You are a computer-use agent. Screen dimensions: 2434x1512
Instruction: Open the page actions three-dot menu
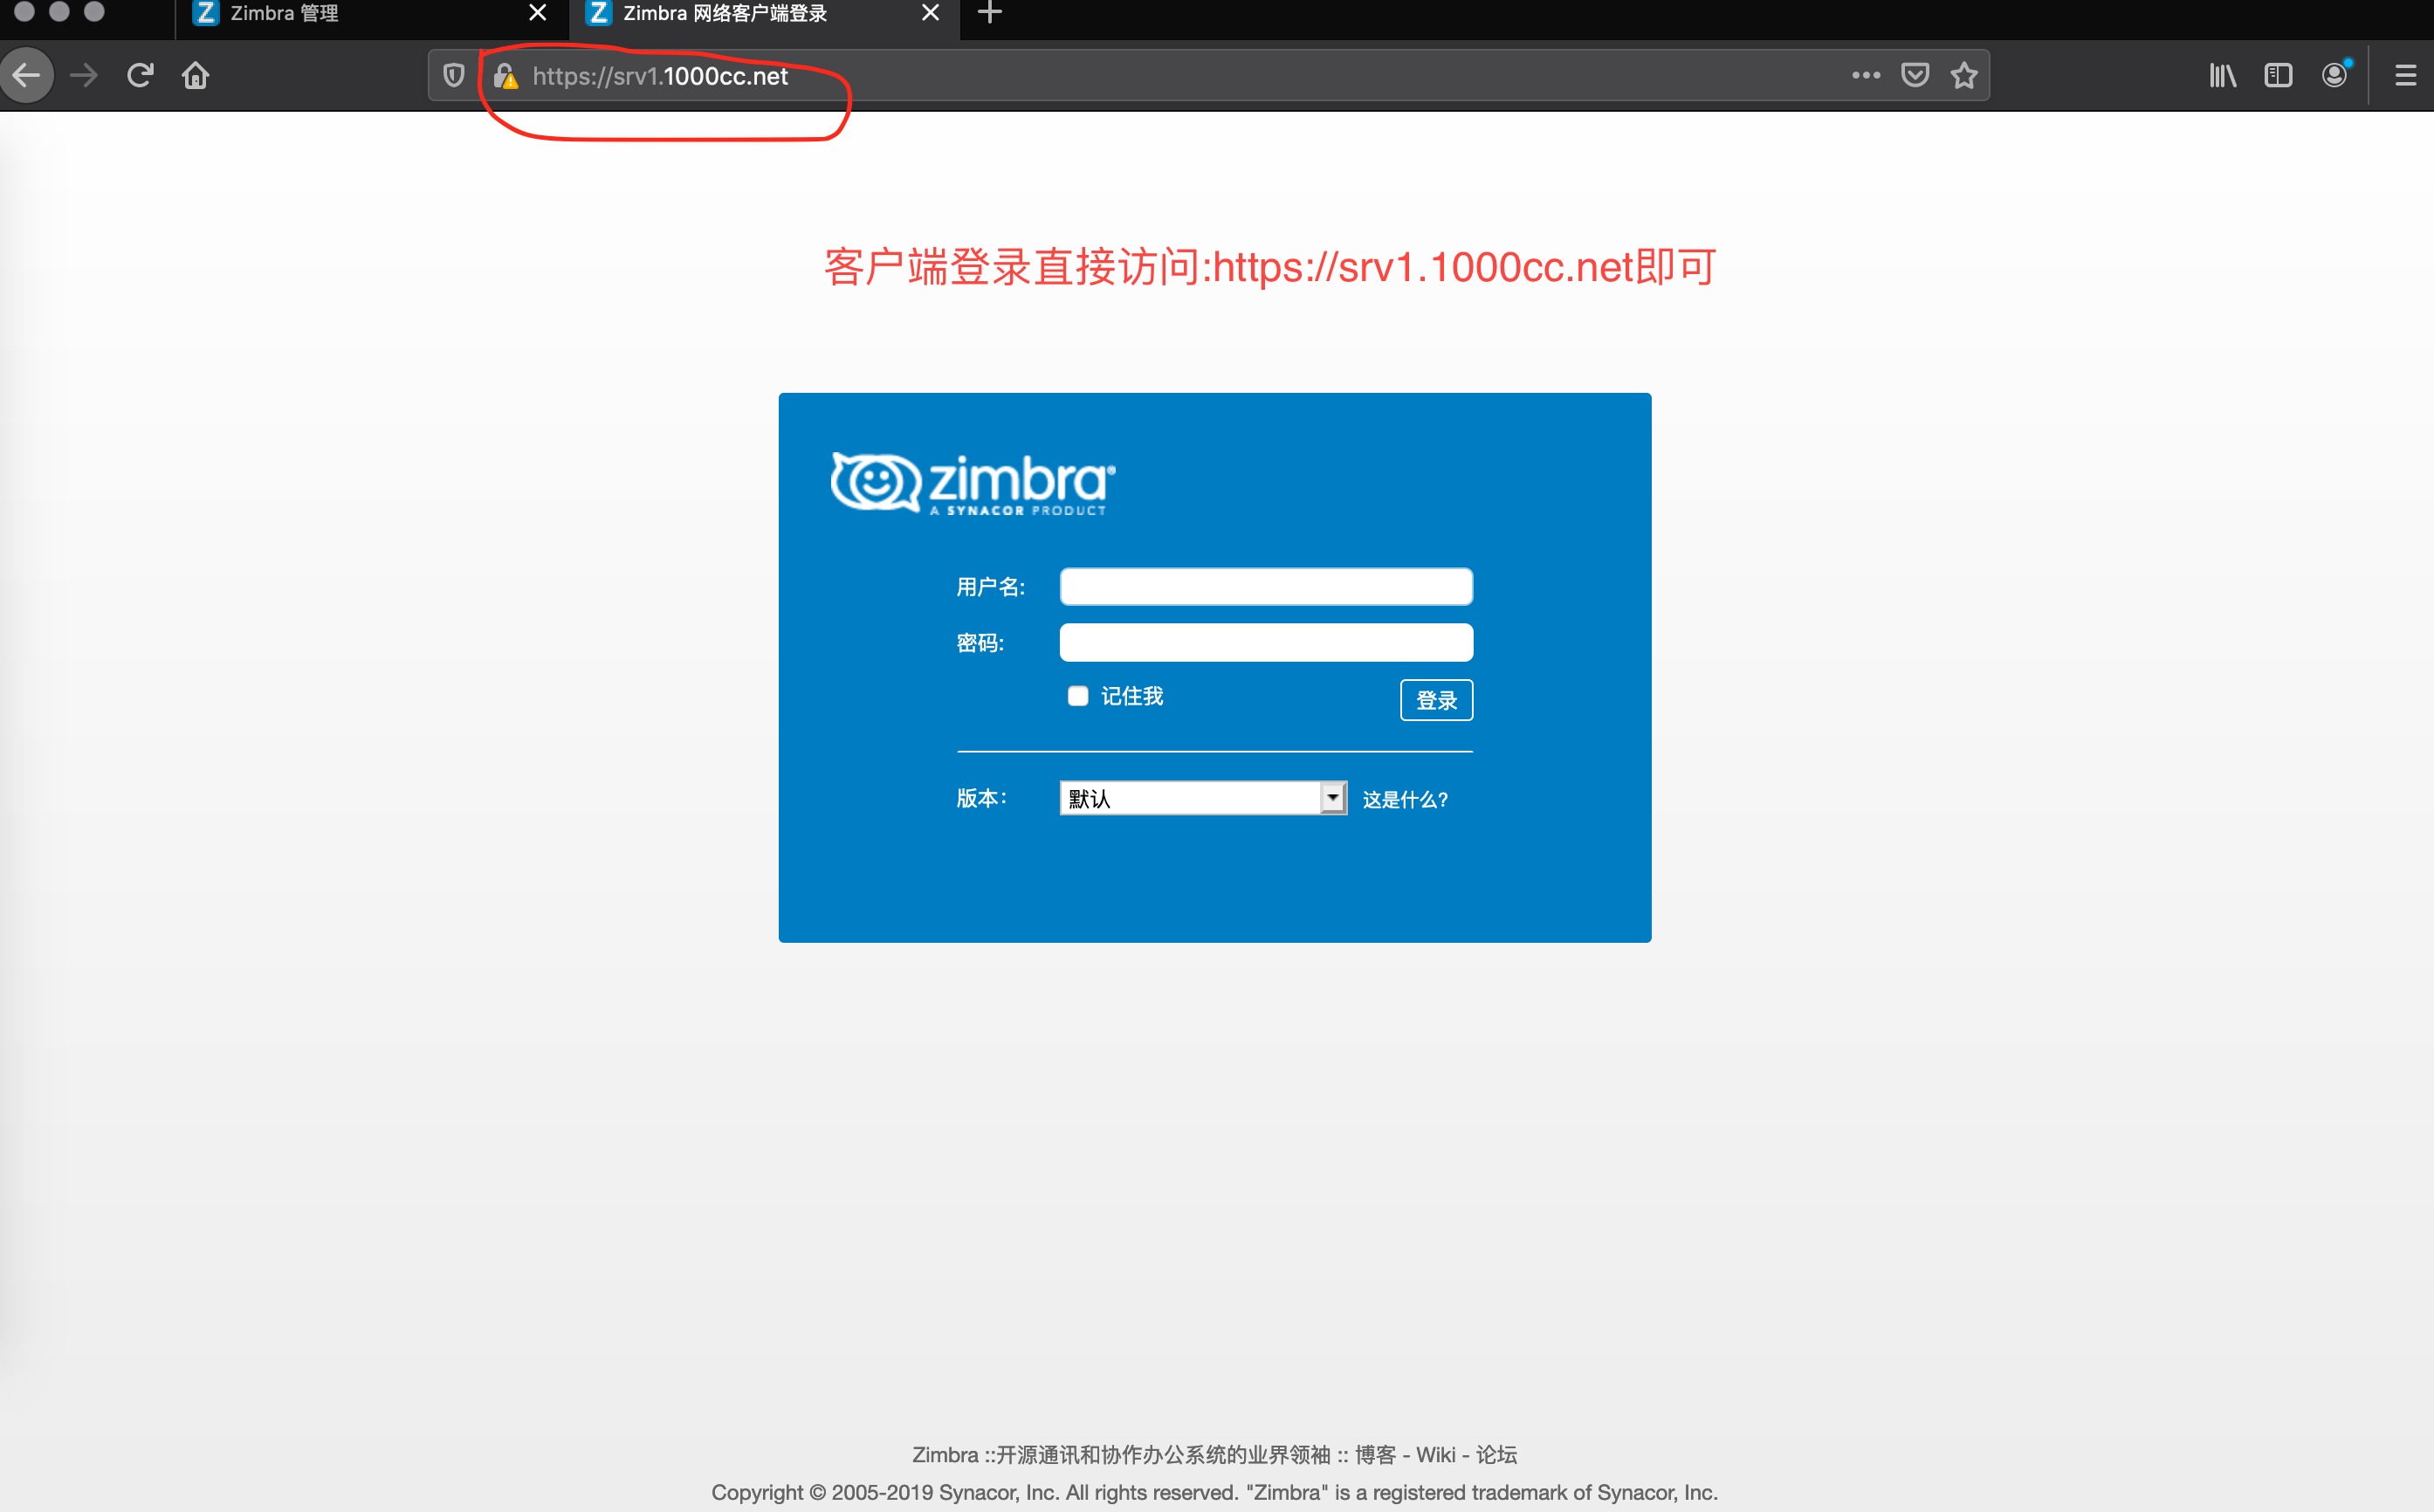(x=1866, y=75)
